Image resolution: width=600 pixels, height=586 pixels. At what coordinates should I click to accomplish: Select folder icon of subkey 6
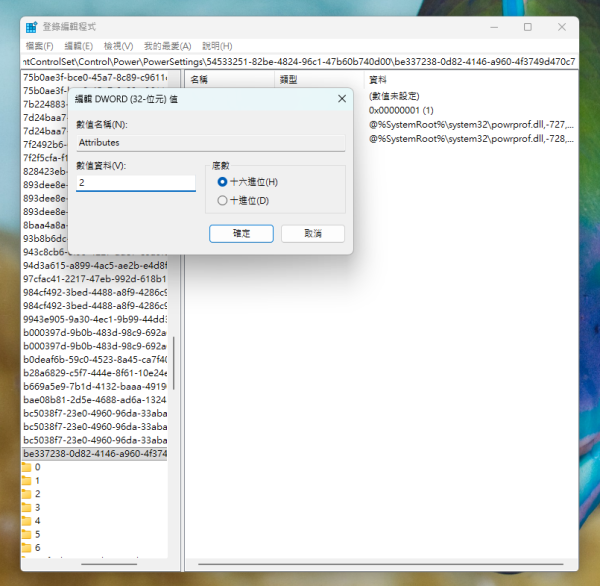coord(26,547)
